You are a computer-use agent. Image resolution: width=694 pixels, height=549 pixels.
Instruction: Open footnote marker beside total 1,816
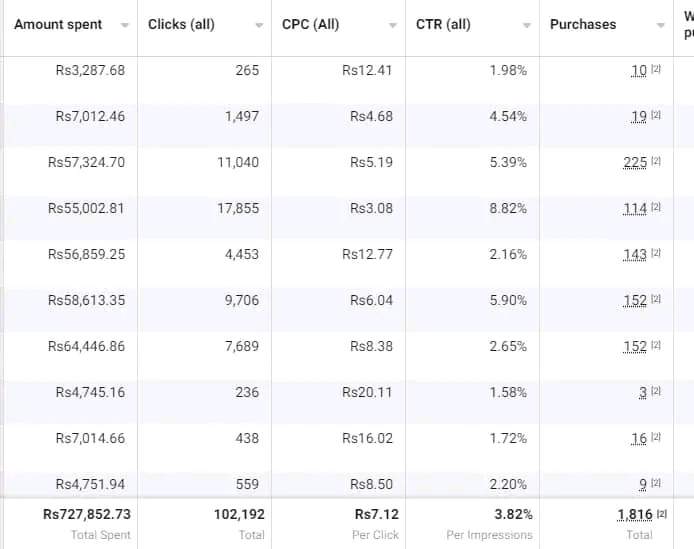(661, 514)
